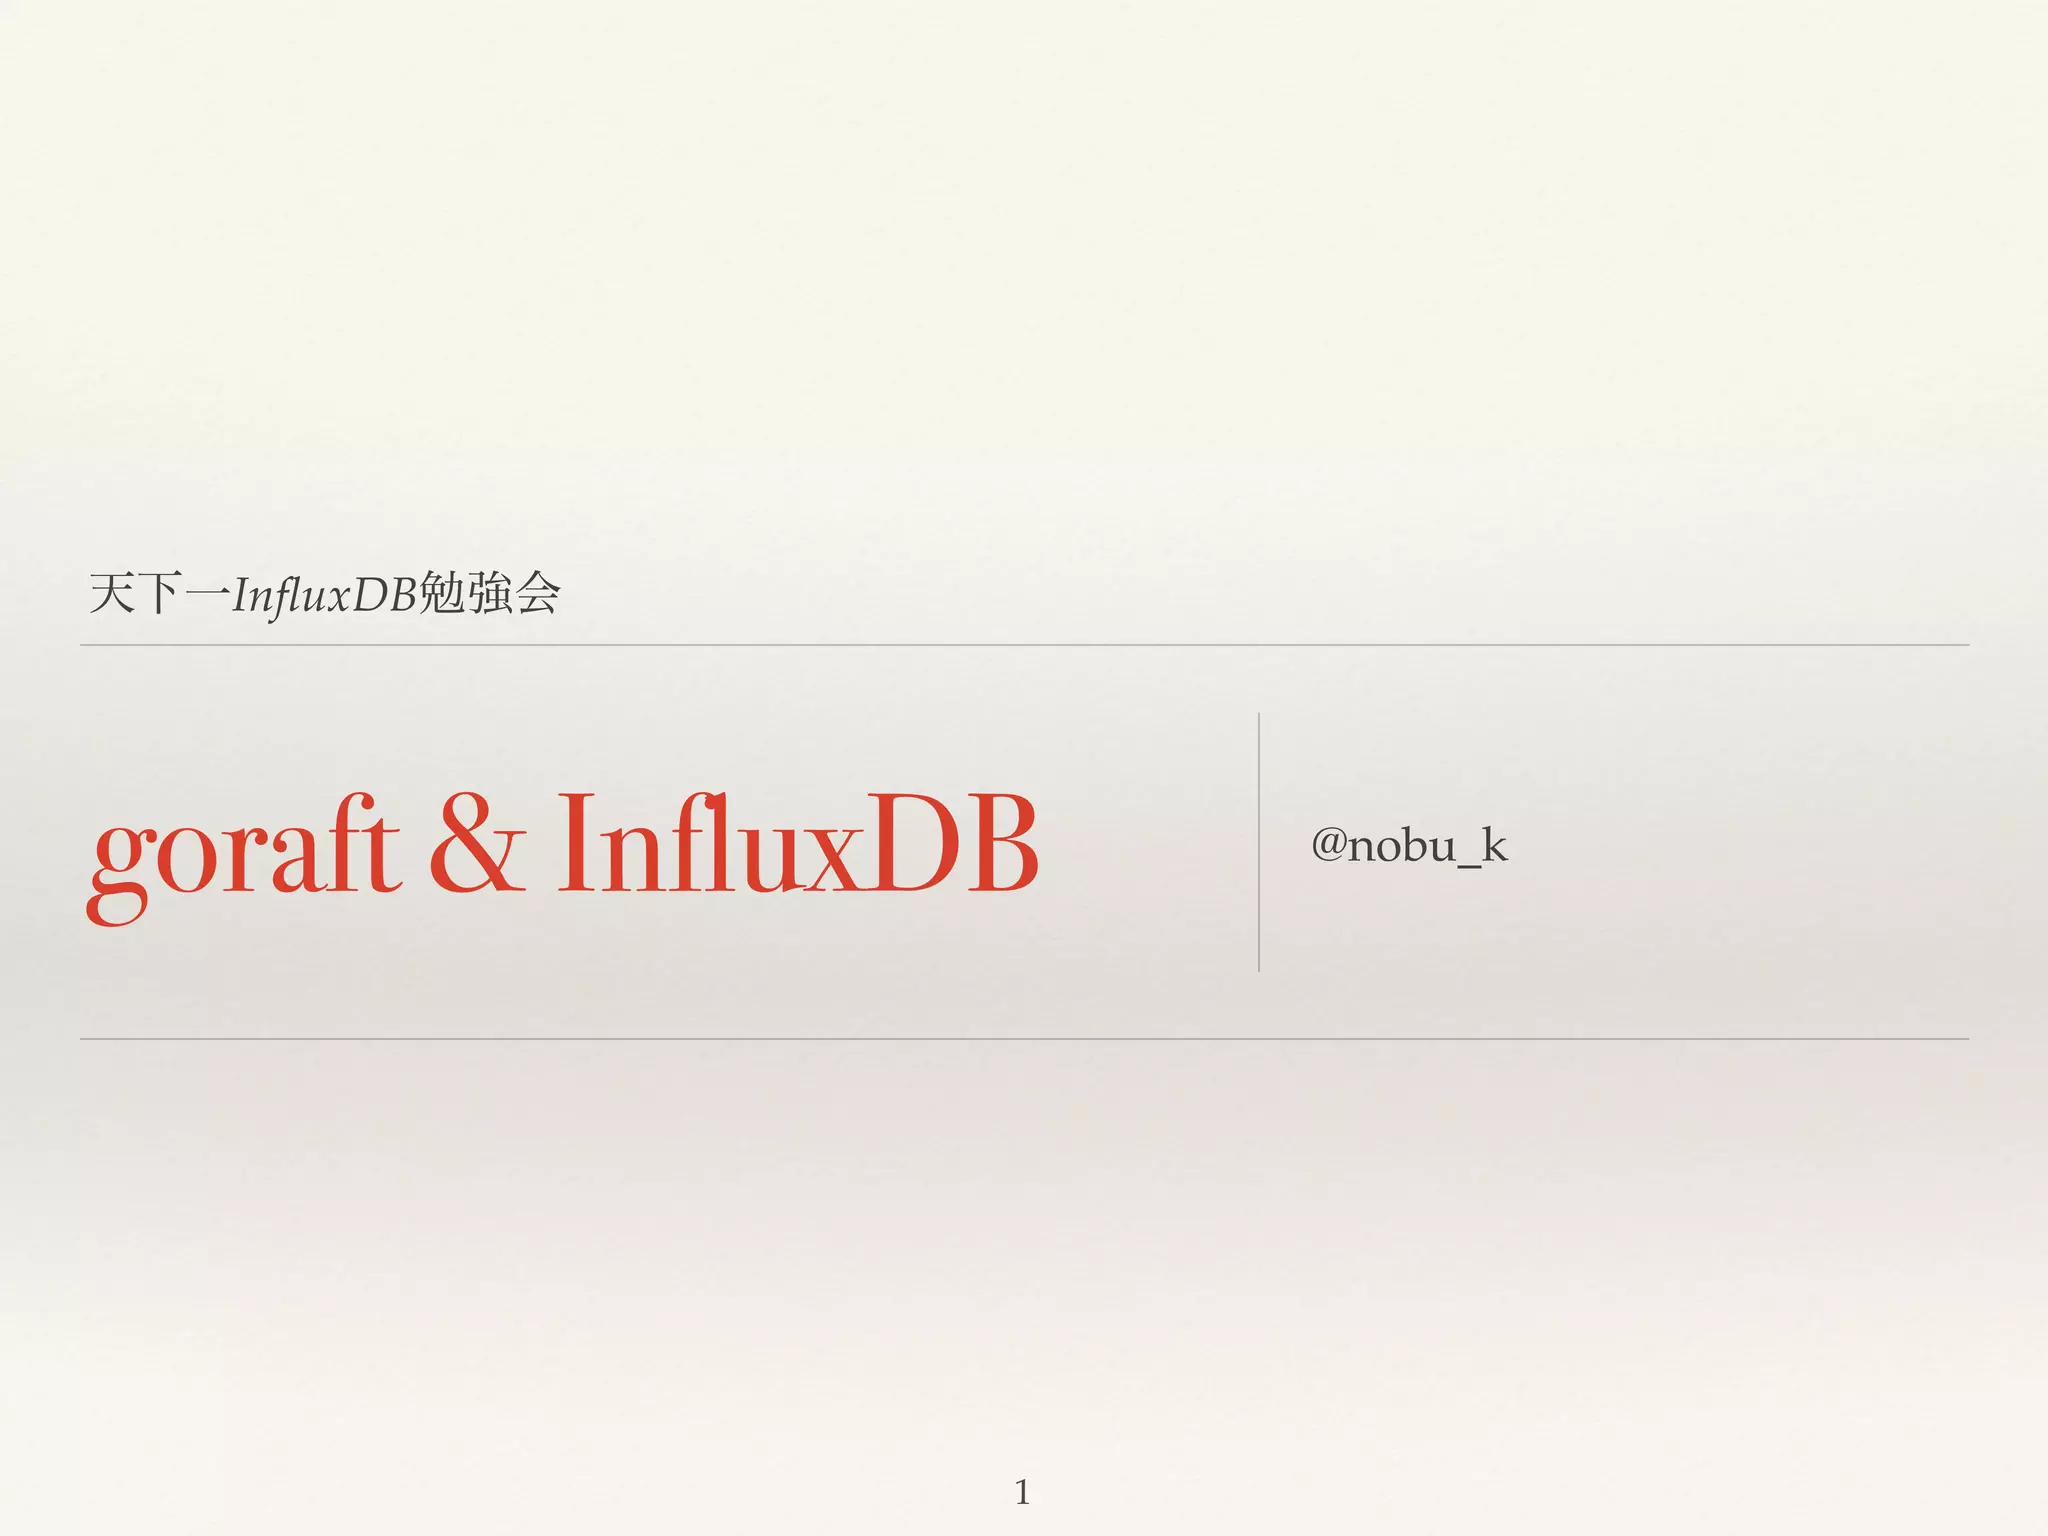Select the red ampersand in the title

(x=477, y=843)
